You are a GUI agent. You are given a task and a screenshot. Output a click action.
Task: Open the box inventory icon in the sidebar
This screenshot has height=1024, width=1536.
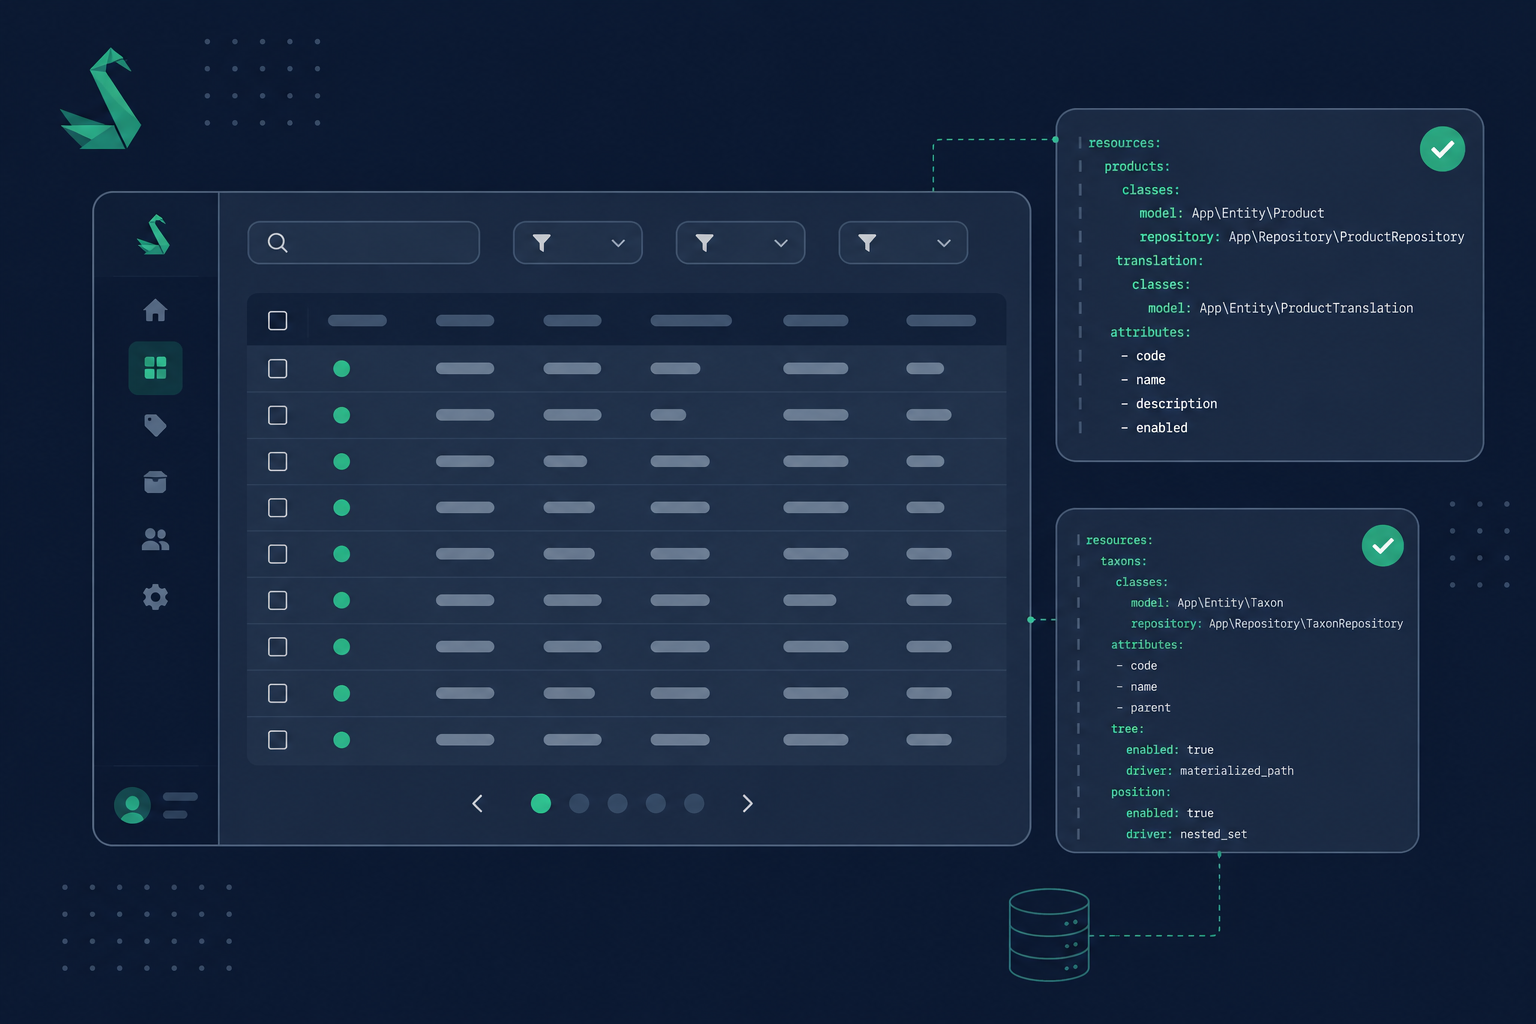[x=155, y=482]
